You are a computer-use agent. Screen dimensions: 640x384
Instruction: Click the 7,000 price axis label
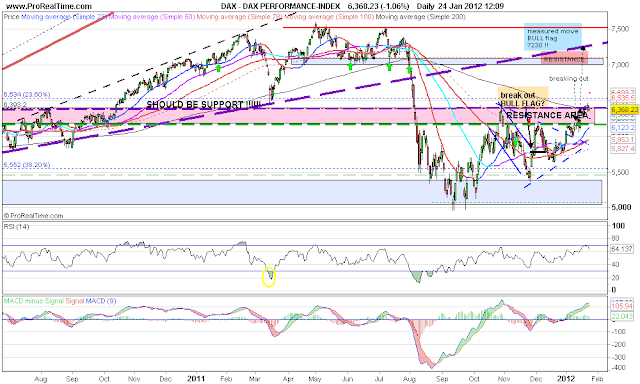click(x=620, y=64)
